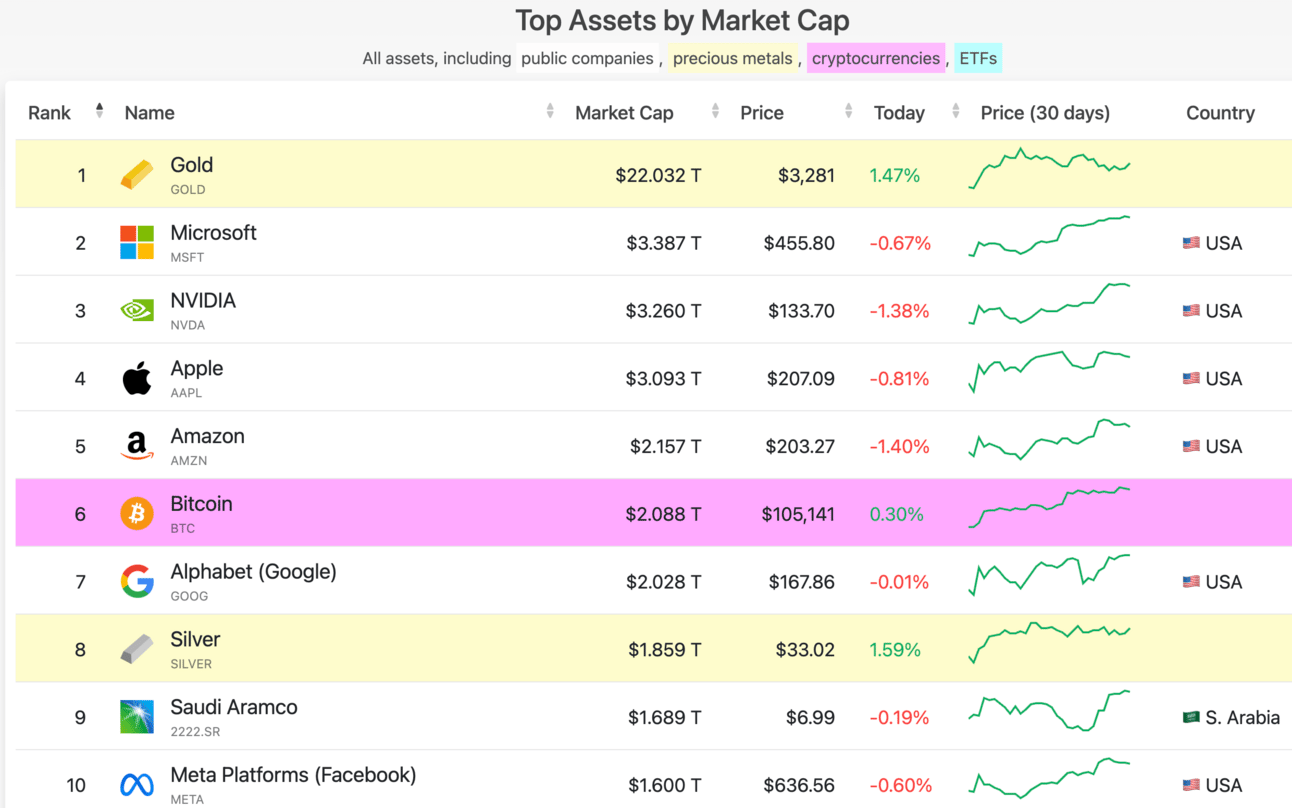Viewport: 1292px width, 808px height.
Task: Click the USA flag in Microsoft row
Action: coord(1191,243)
